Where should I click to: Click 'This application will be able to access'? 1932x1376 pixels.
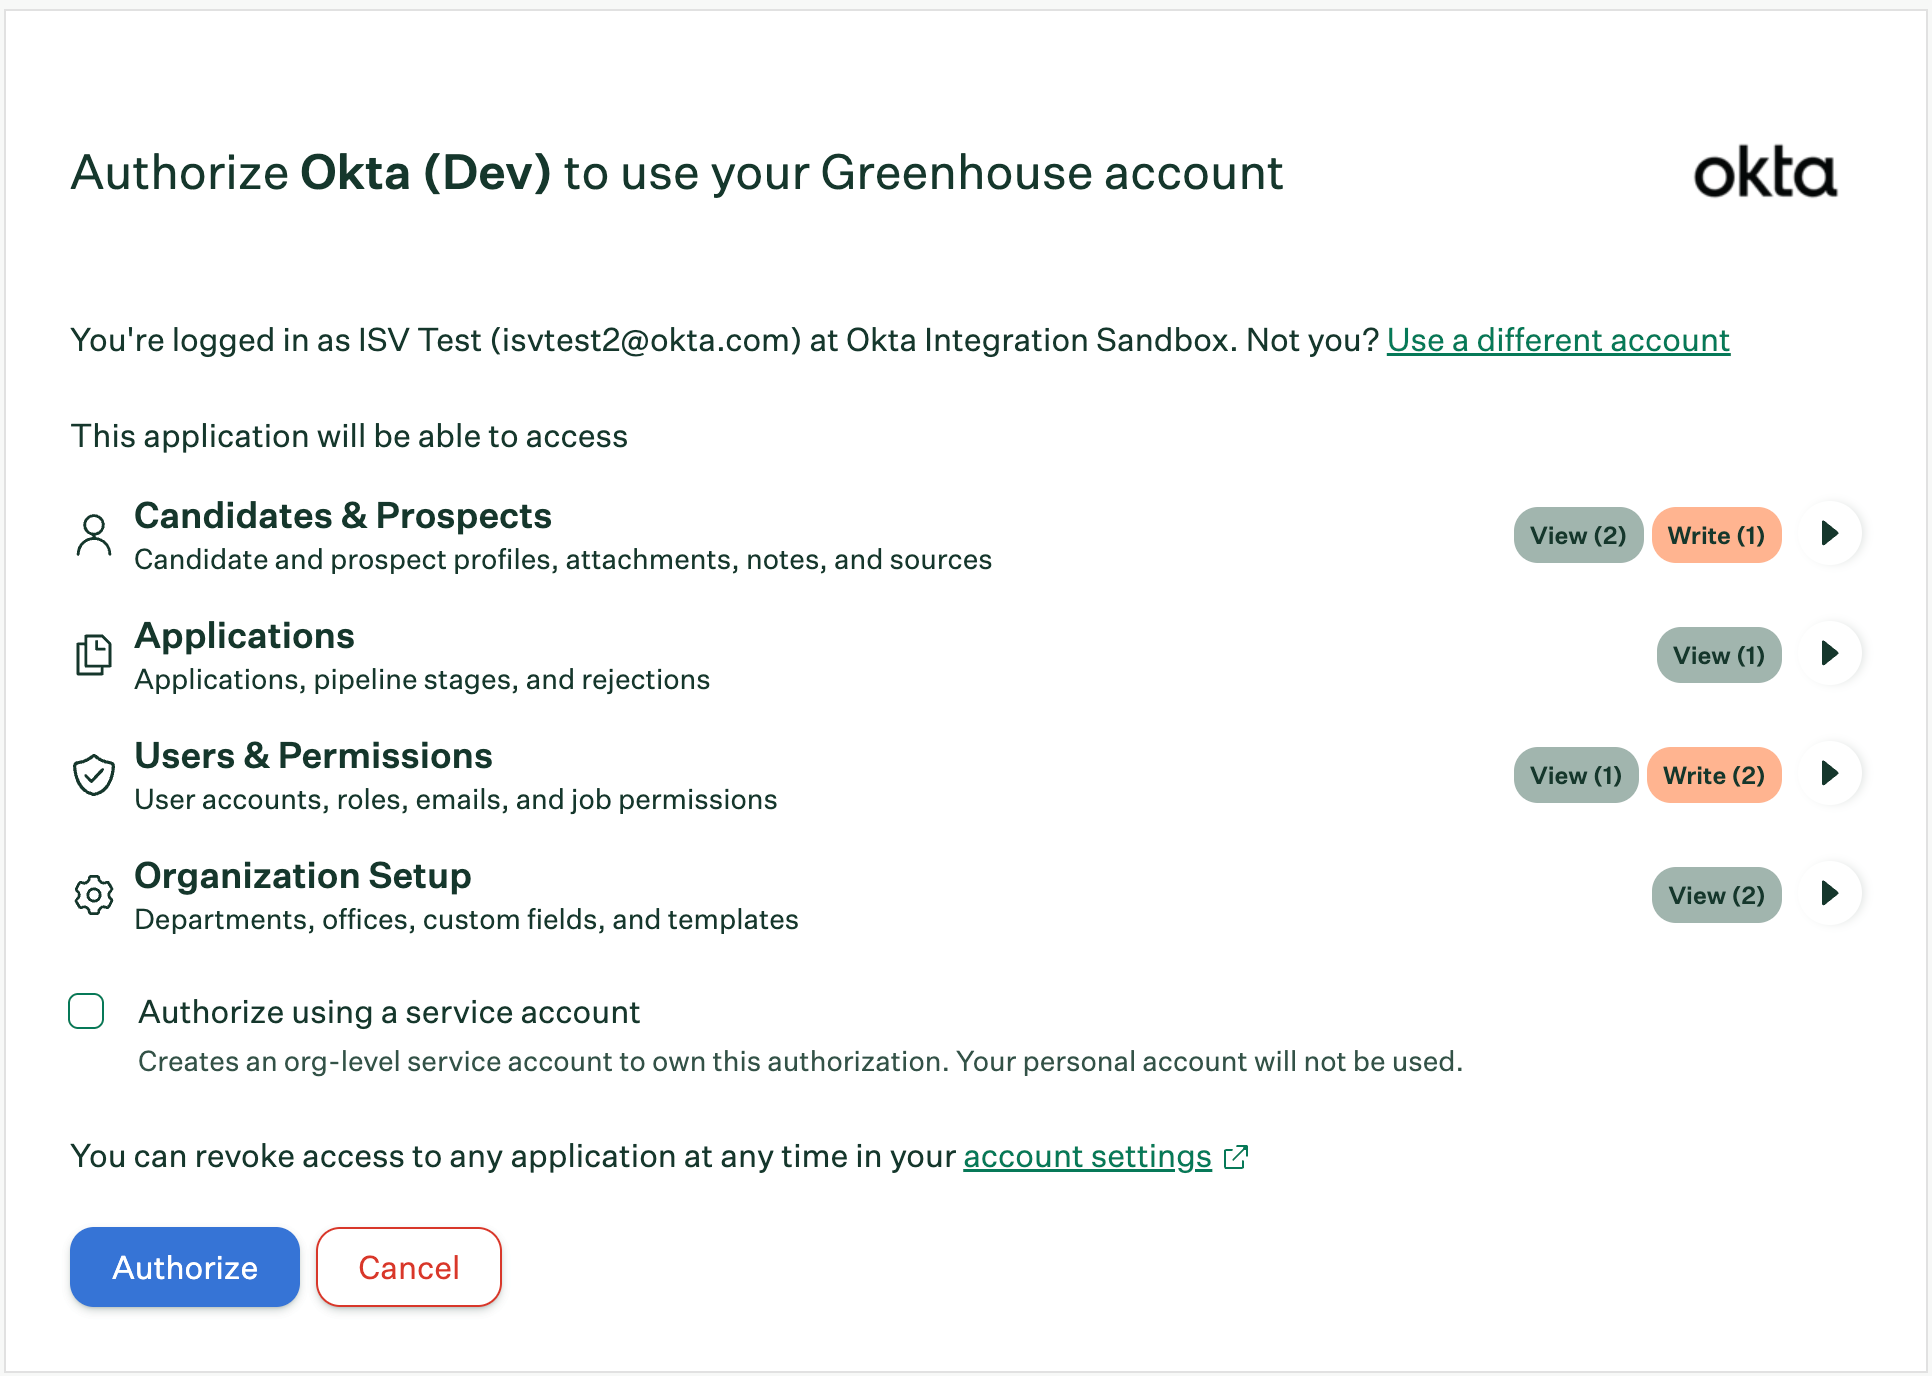(349, 436)
